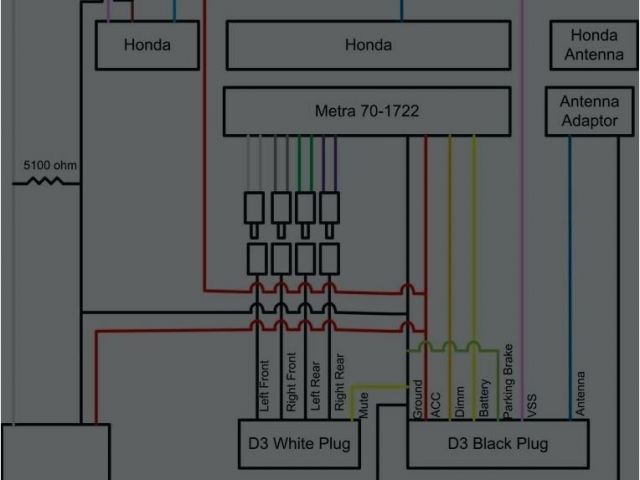Click the Honda Antenna box
Screen dimensions: 640x480
[594, 45]
